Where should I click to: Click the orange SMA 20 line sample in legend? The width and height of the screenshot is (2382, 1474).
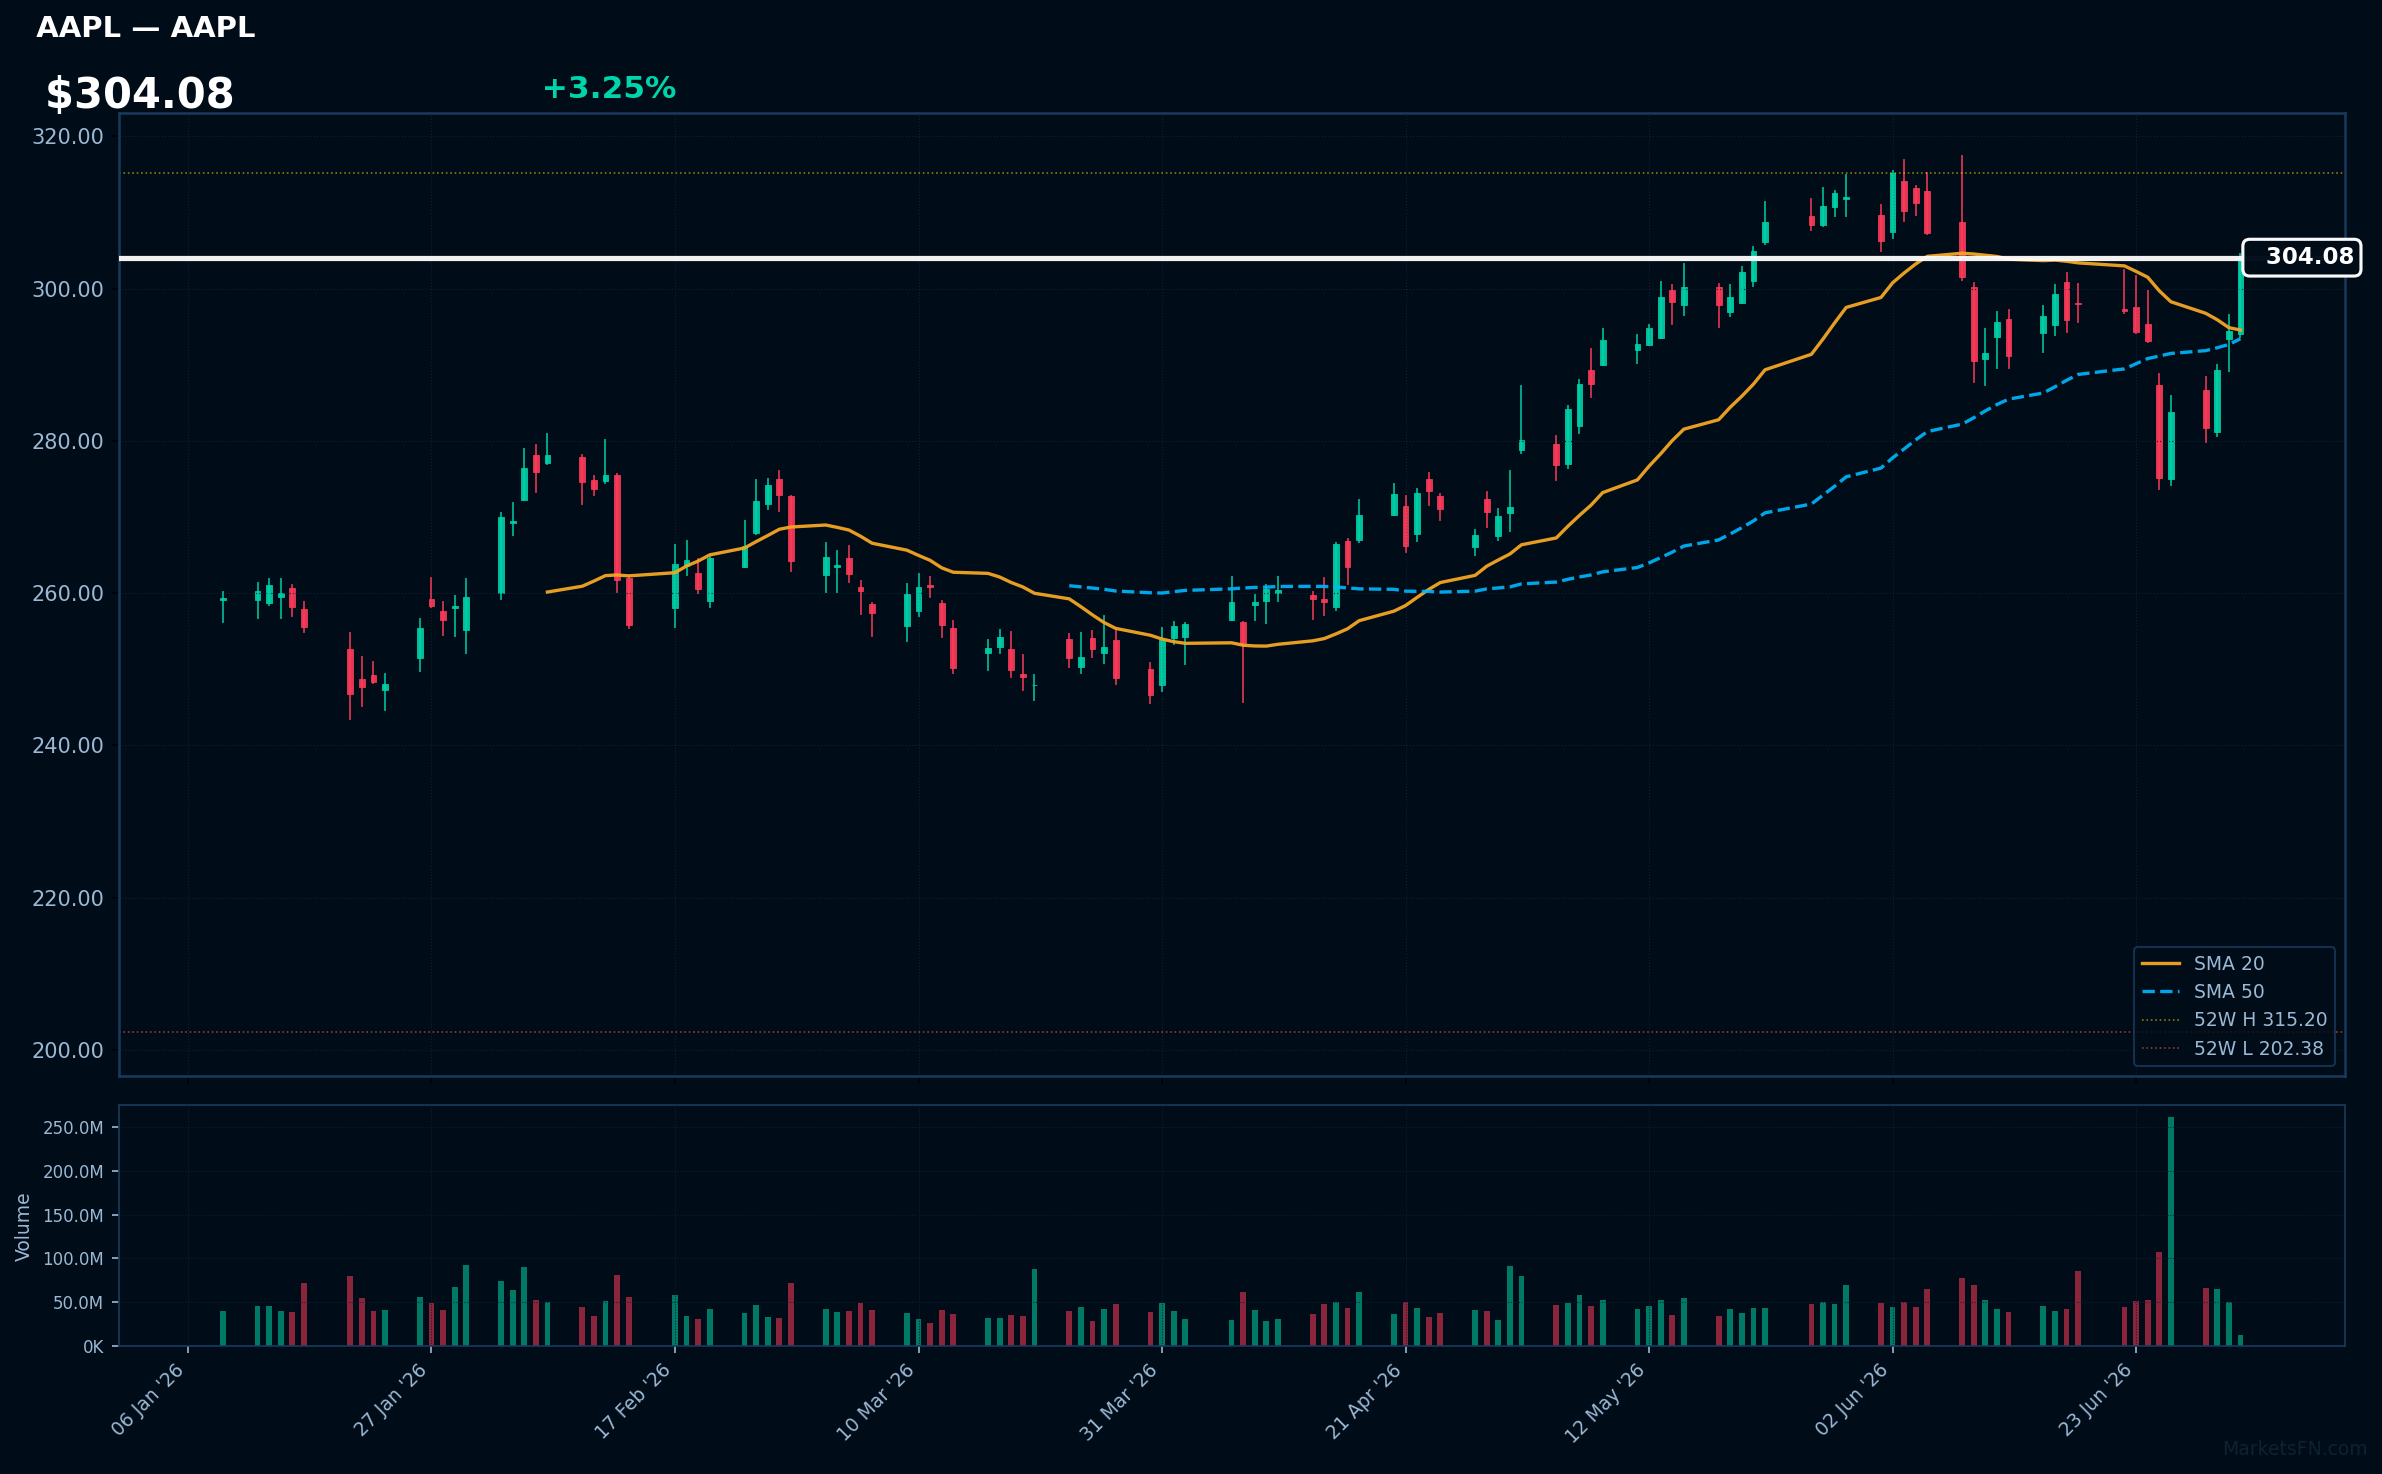2161,963
